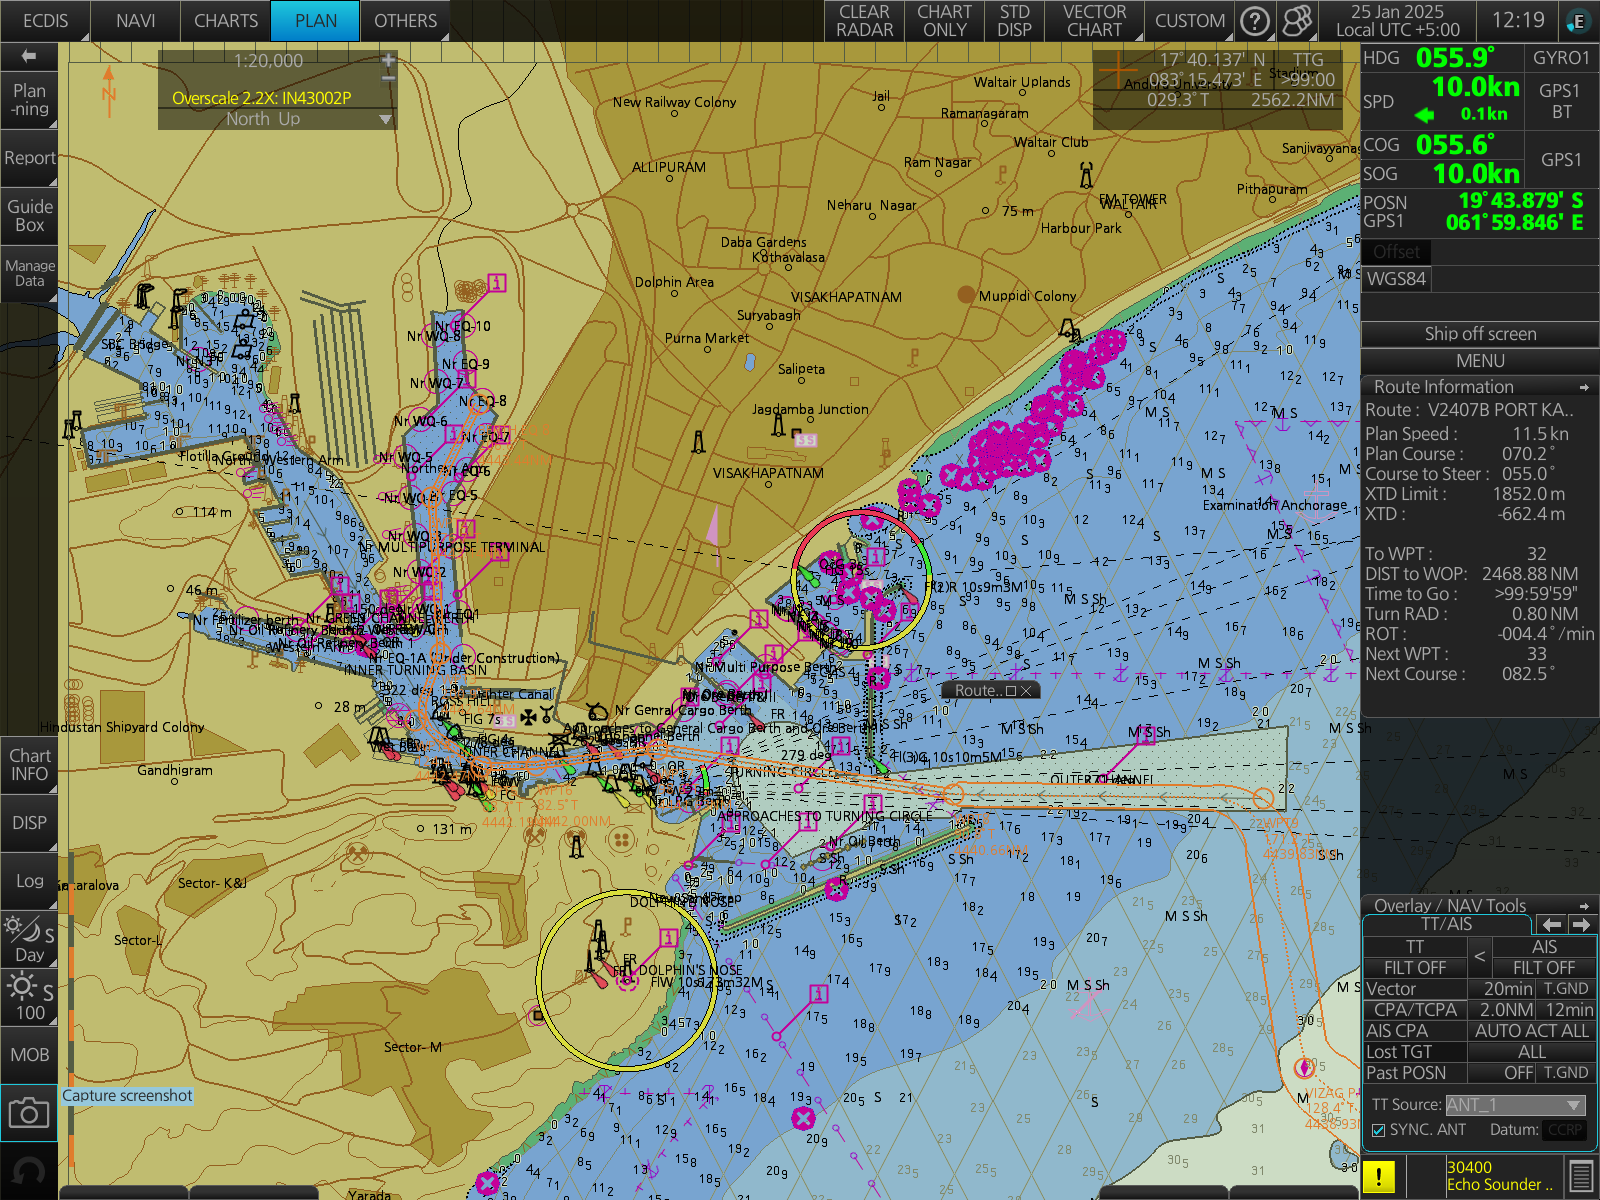The width and height of the screenshot is (1600, 1200).
Task: Click the E brilliance indicator icon beside clock
Action: coord(1579,21)
